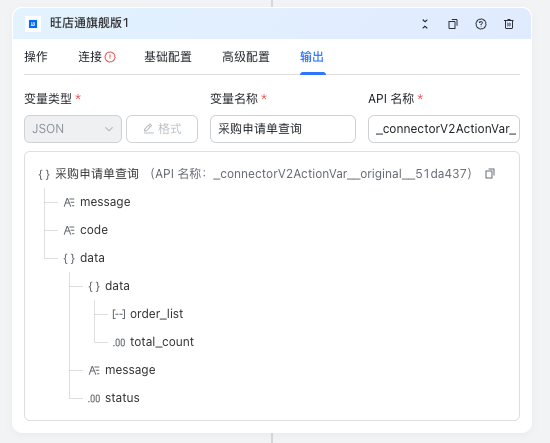Switch to the 操作 tab
The image size is (550, 443).
coord(36,57)
